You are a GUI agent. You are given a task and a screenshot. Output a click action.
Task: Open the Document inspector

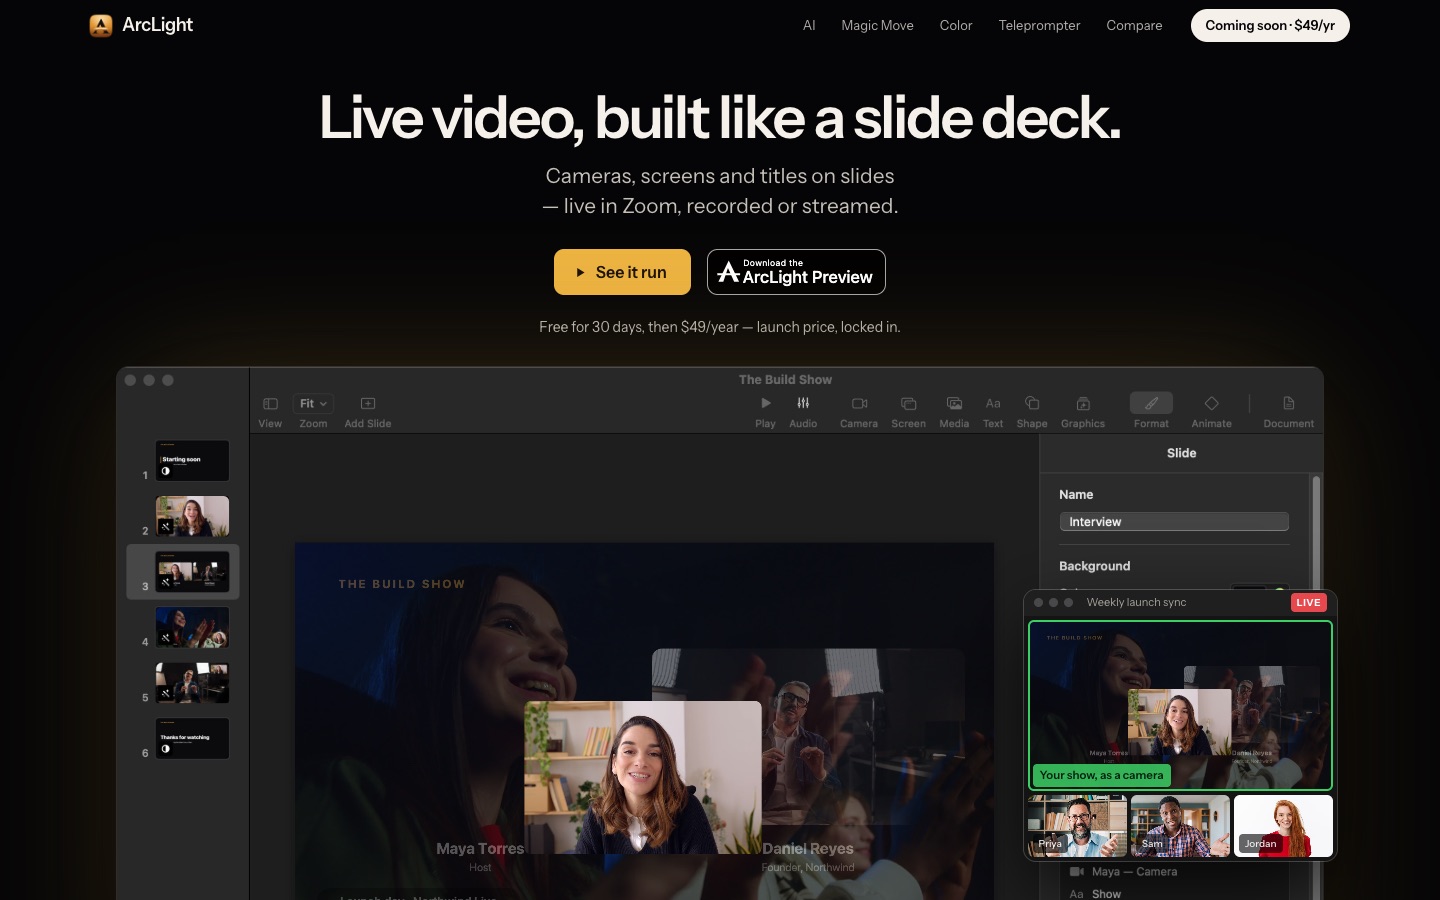click(x=1288, y=403)
